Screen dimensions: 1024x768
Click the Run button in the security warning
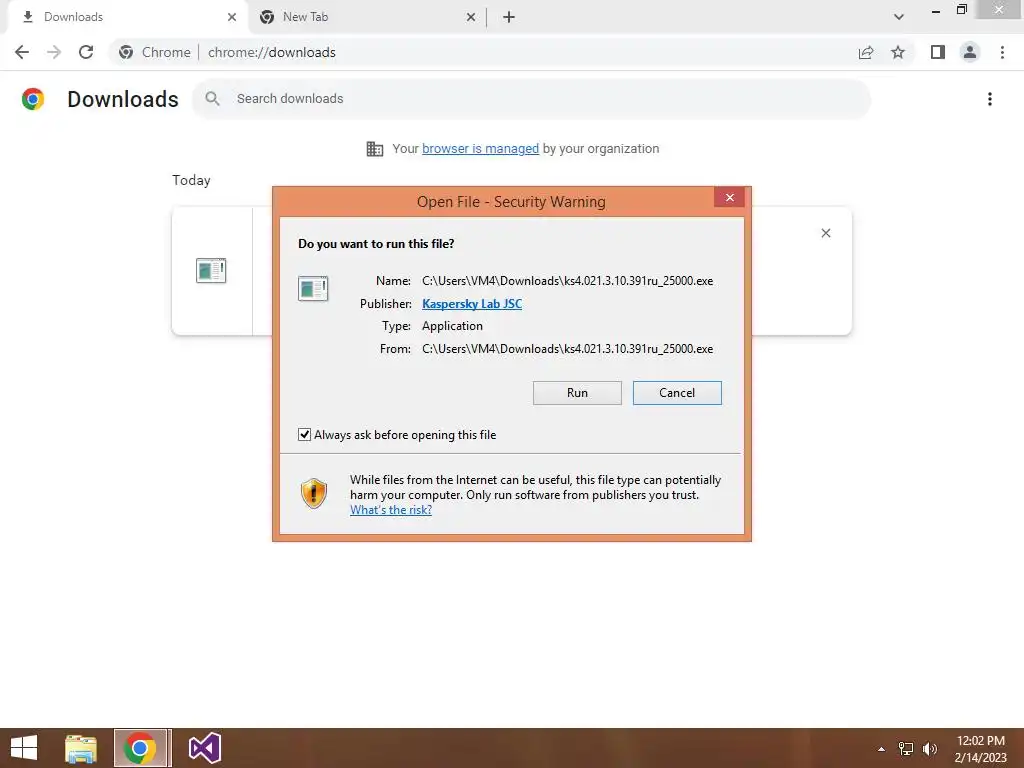click(577, 392)
